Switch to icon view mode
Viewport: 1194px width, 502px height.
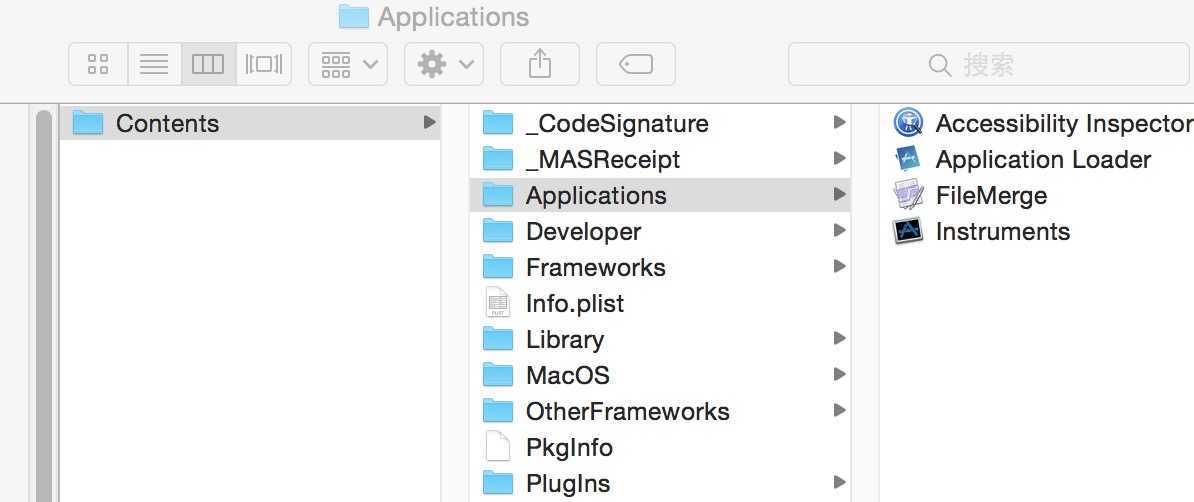click(98, 64)
